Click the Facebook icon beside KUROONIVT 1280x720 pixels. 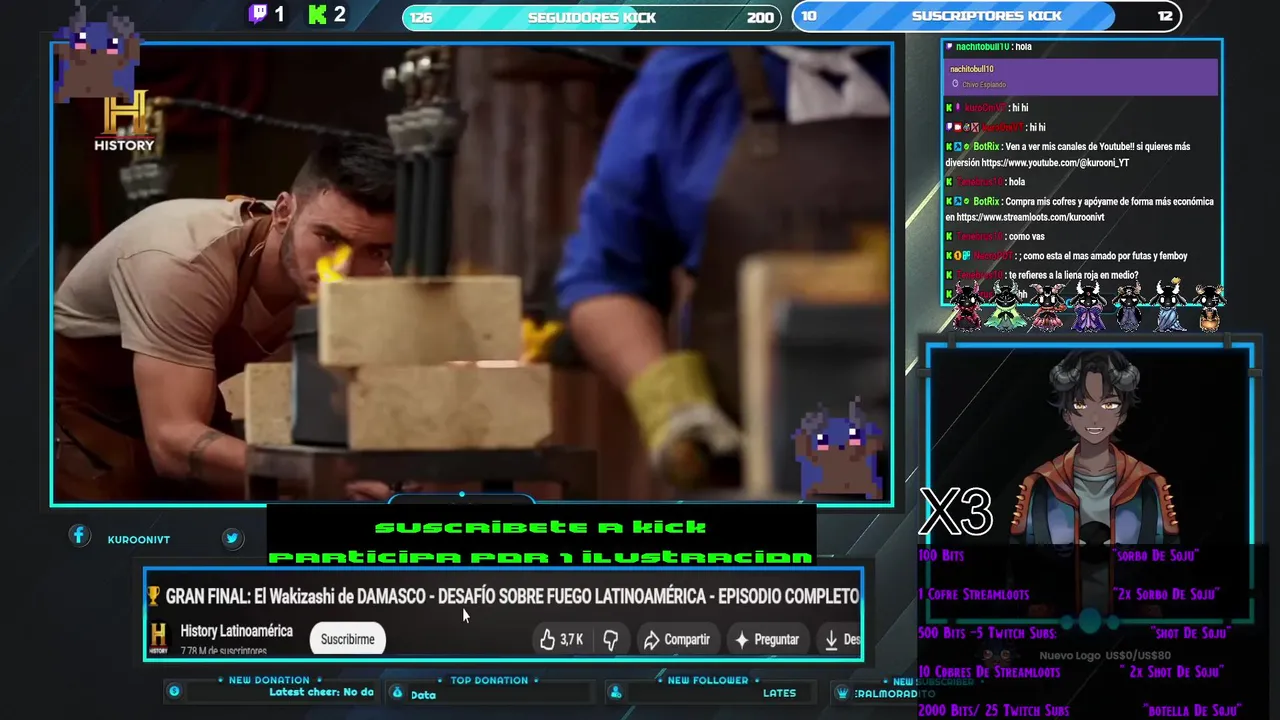click(x=79, y=536)
